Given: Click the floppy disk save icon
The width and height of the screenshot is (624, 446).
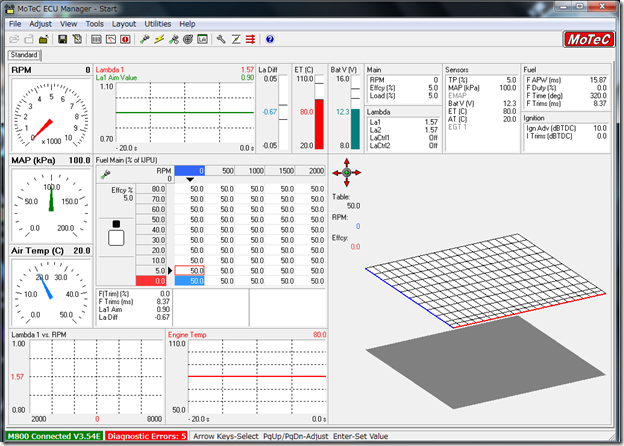Looking at the screenshot, I should point(62,39).
